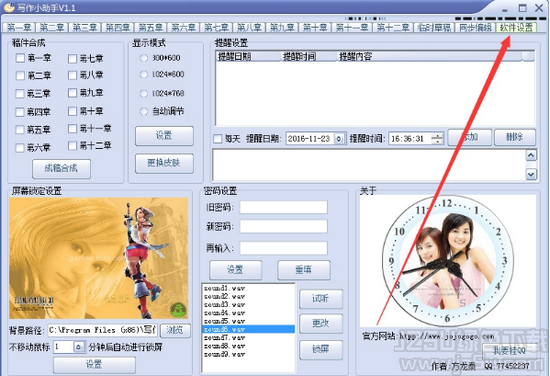Click the 新密码 input field

pyautogui.click(x=283, y=226)
